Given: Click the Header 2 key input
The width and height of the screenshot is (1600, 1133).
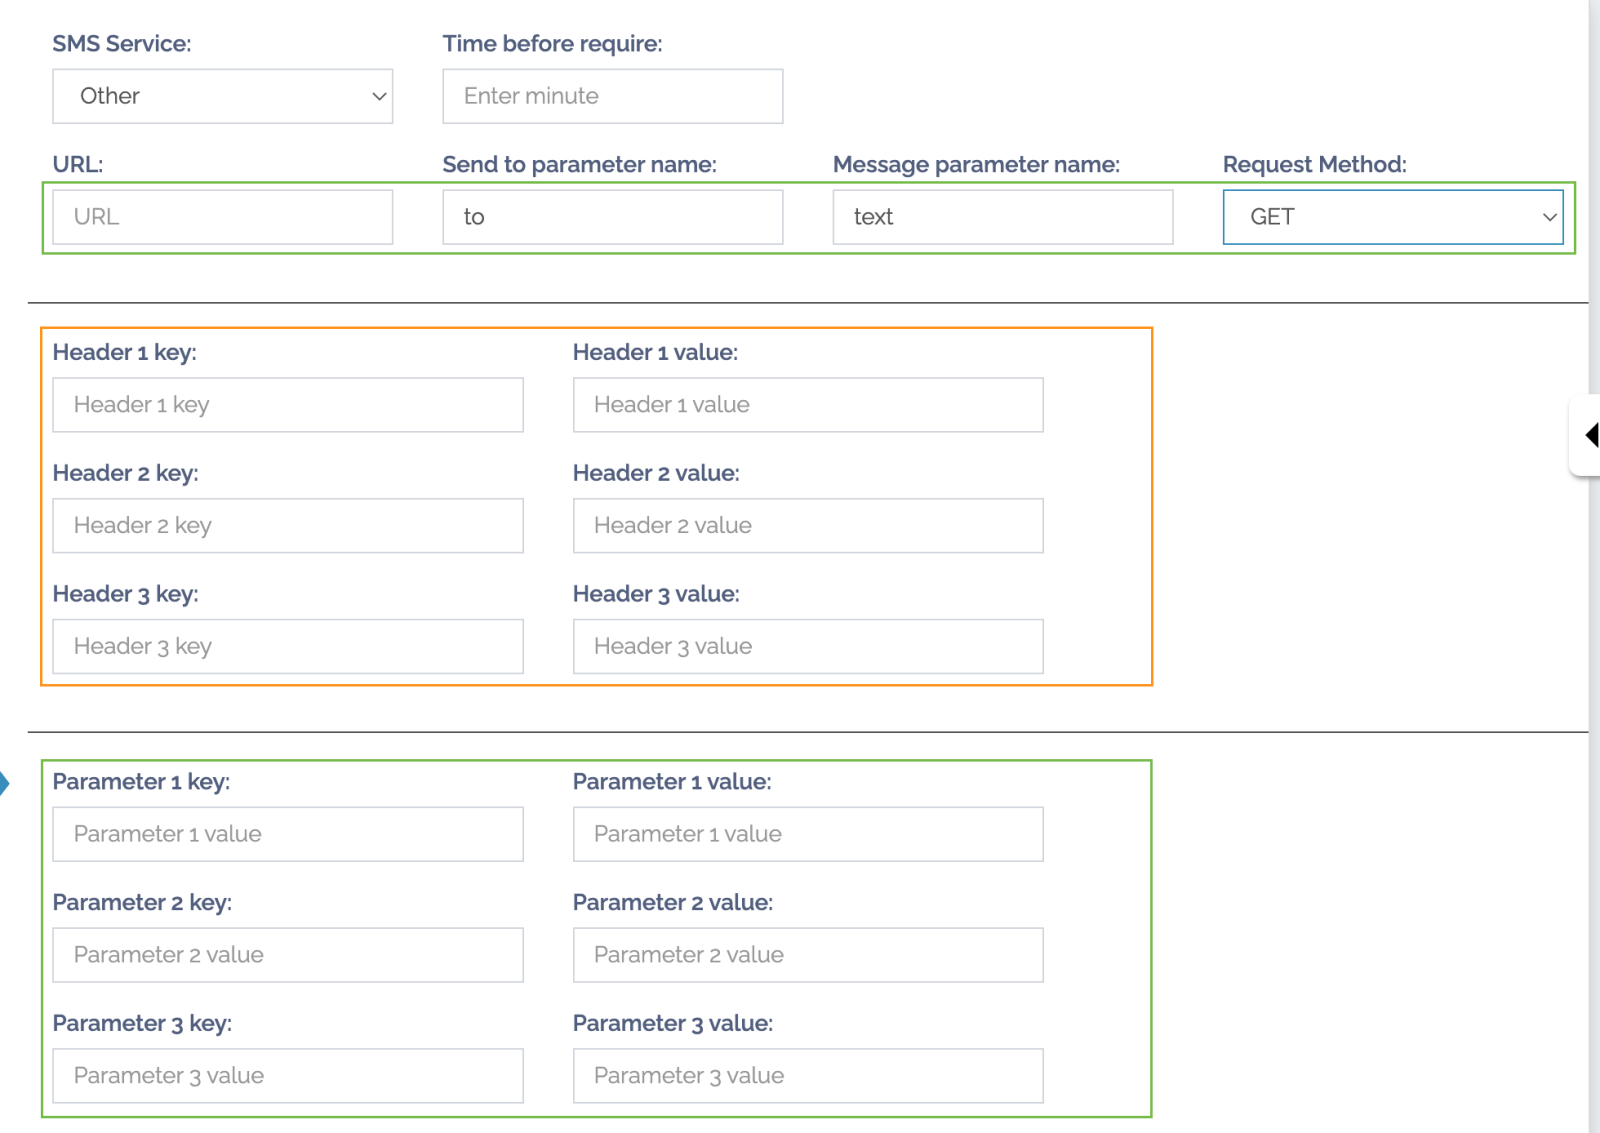Looking at the screenshot, I should click(x=287, y=526).
